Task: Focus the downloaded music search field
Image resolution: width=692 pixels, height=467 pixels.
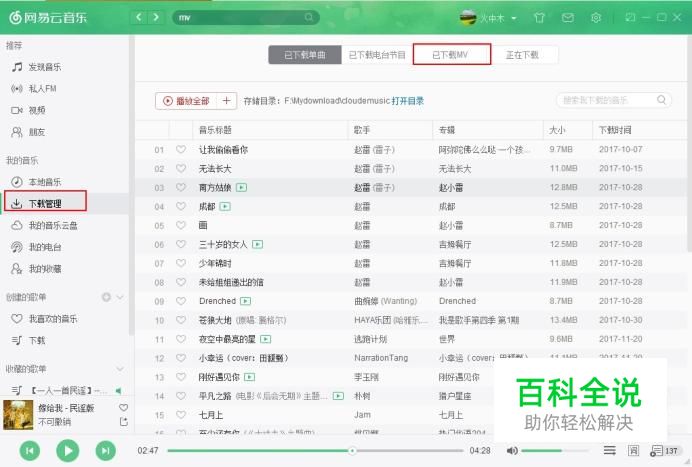Action: point(613,101)
